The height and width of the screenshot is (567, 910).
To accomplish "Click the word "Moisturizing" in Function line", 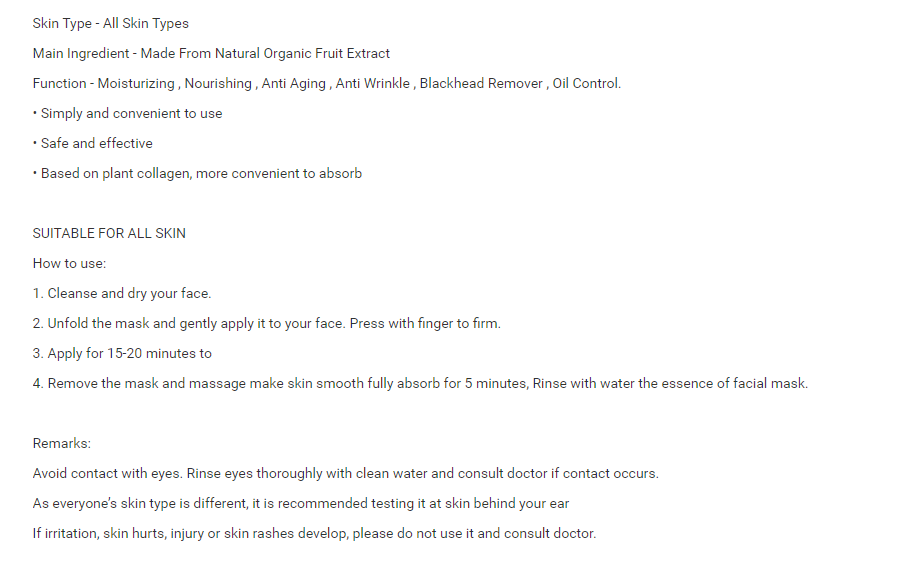I will [x=136, y=83].
